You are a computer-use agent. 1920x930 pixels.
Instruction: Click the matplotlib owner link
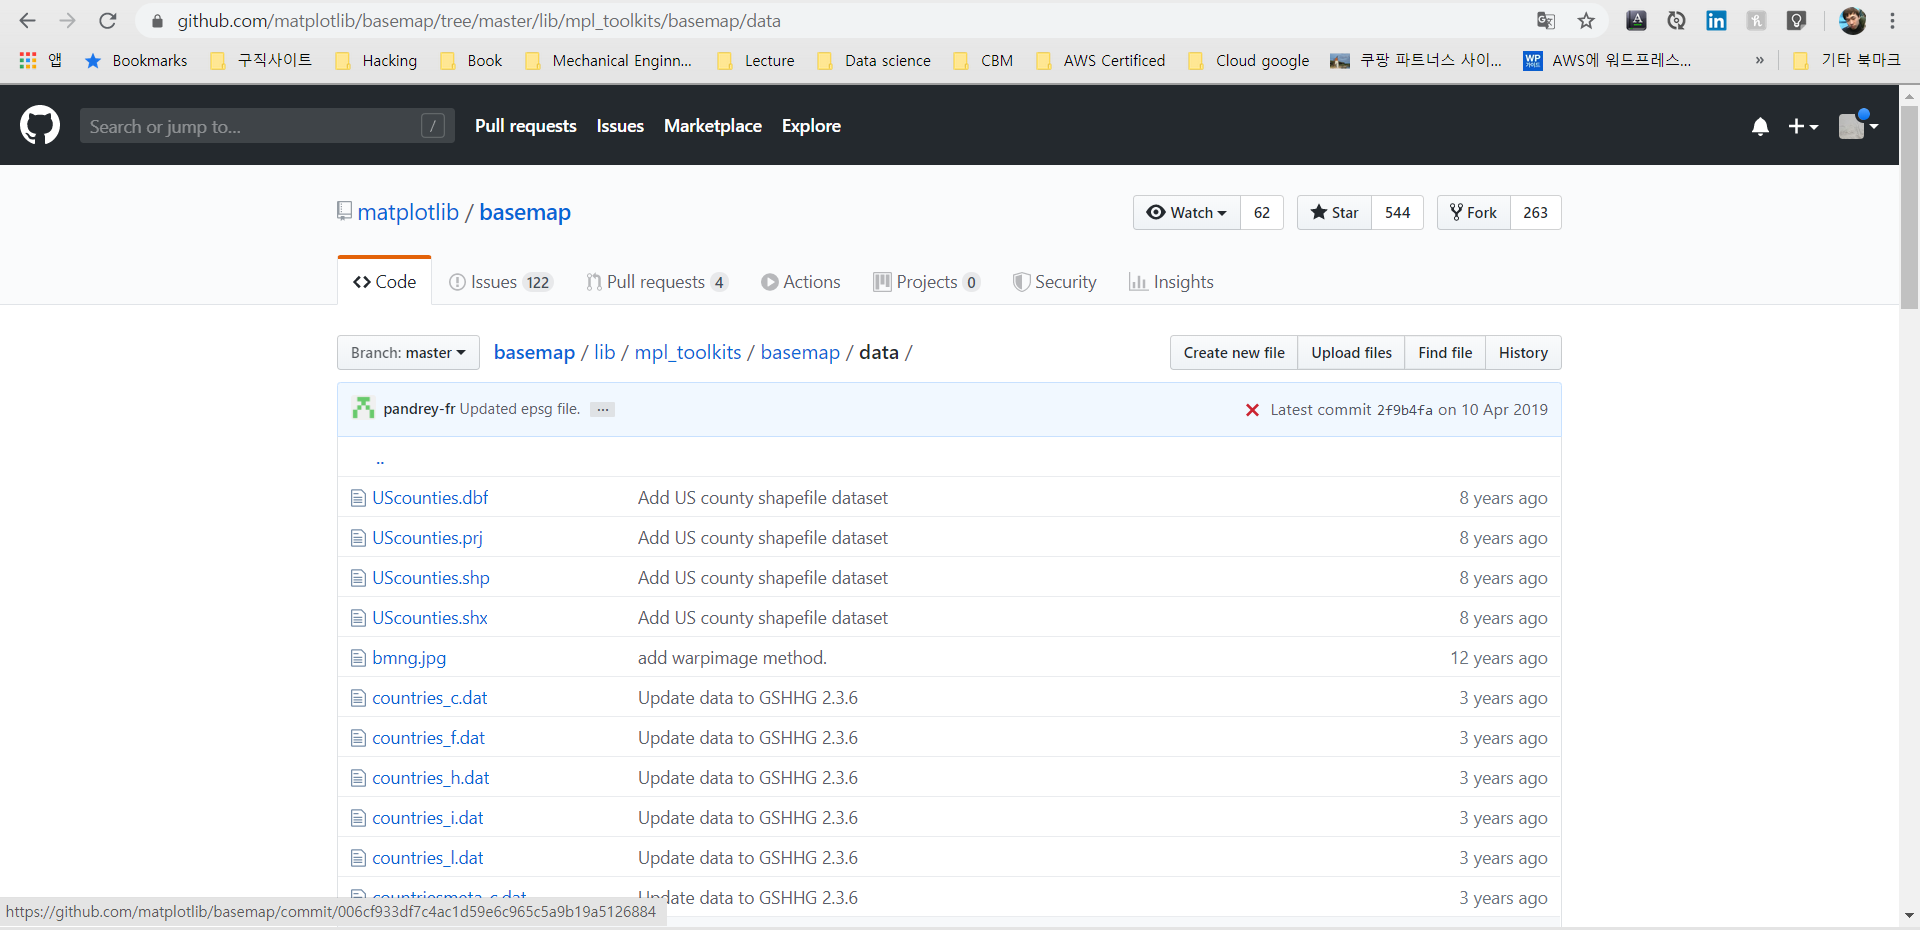pos(408,212)
